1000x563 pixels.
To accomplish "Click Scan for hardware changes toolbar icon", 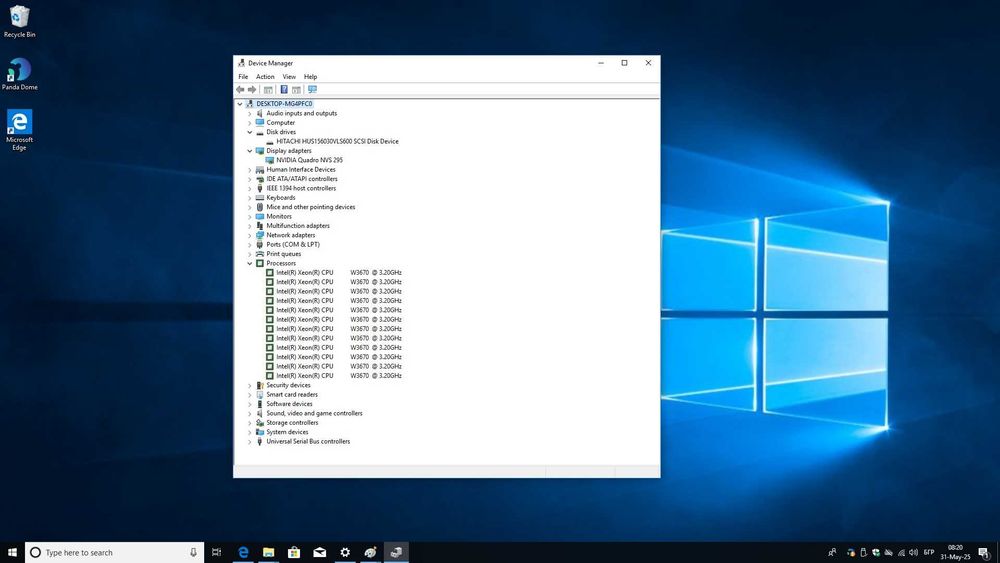I will 312,89.
